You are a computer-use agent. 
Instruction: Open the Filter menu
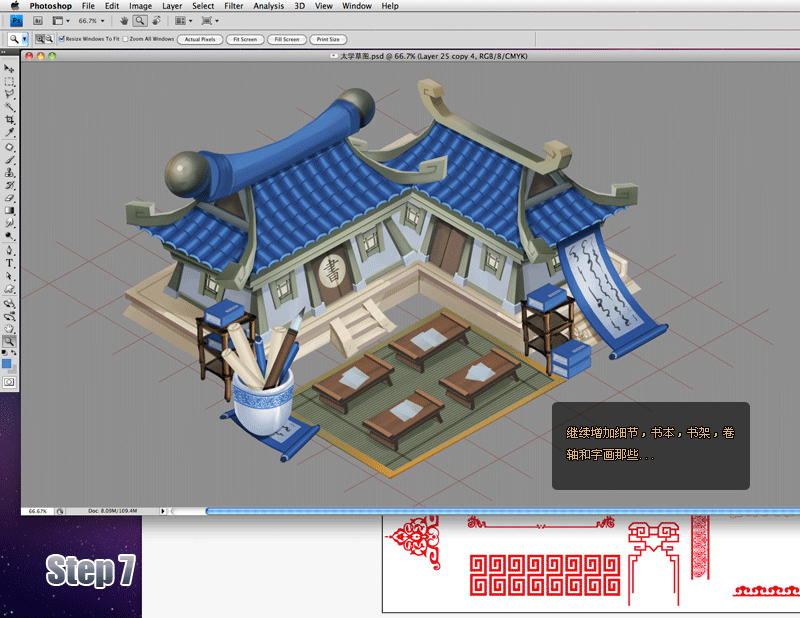pos(234,6)
